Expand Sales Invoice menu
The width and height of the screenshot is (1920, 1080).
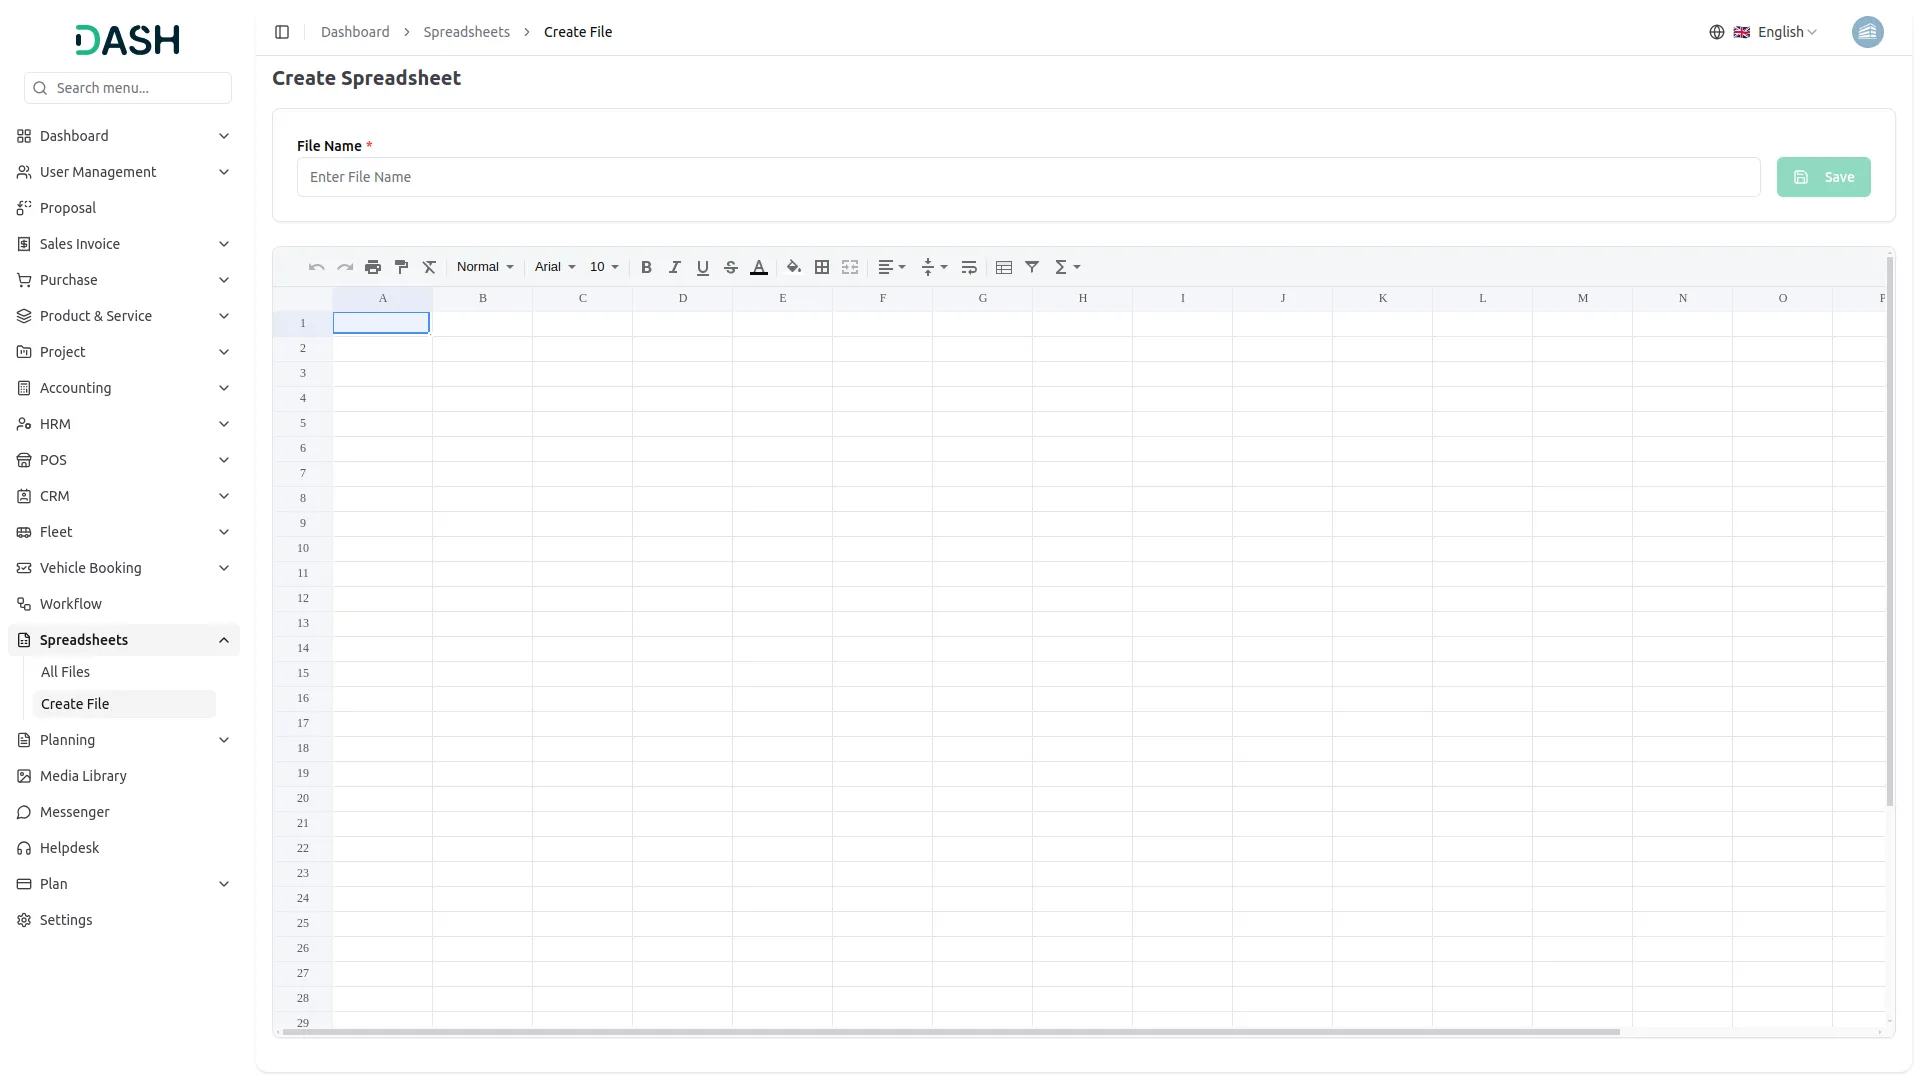(124, 244)
